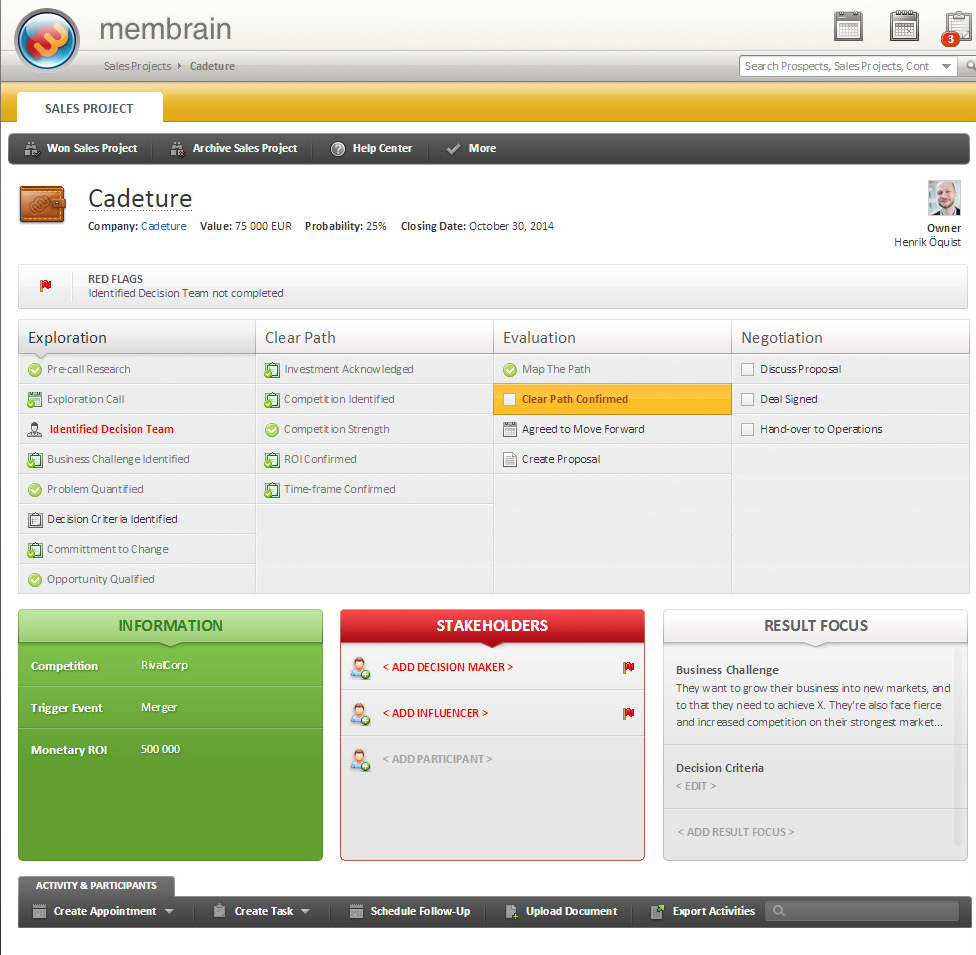
Task: Click Export Activities button
Action: tap(703, 911)
